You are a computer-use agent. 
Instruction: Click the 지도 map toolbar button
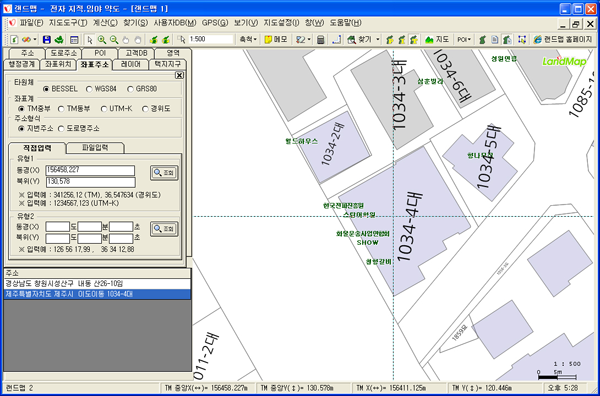click(x=437, y=39)
